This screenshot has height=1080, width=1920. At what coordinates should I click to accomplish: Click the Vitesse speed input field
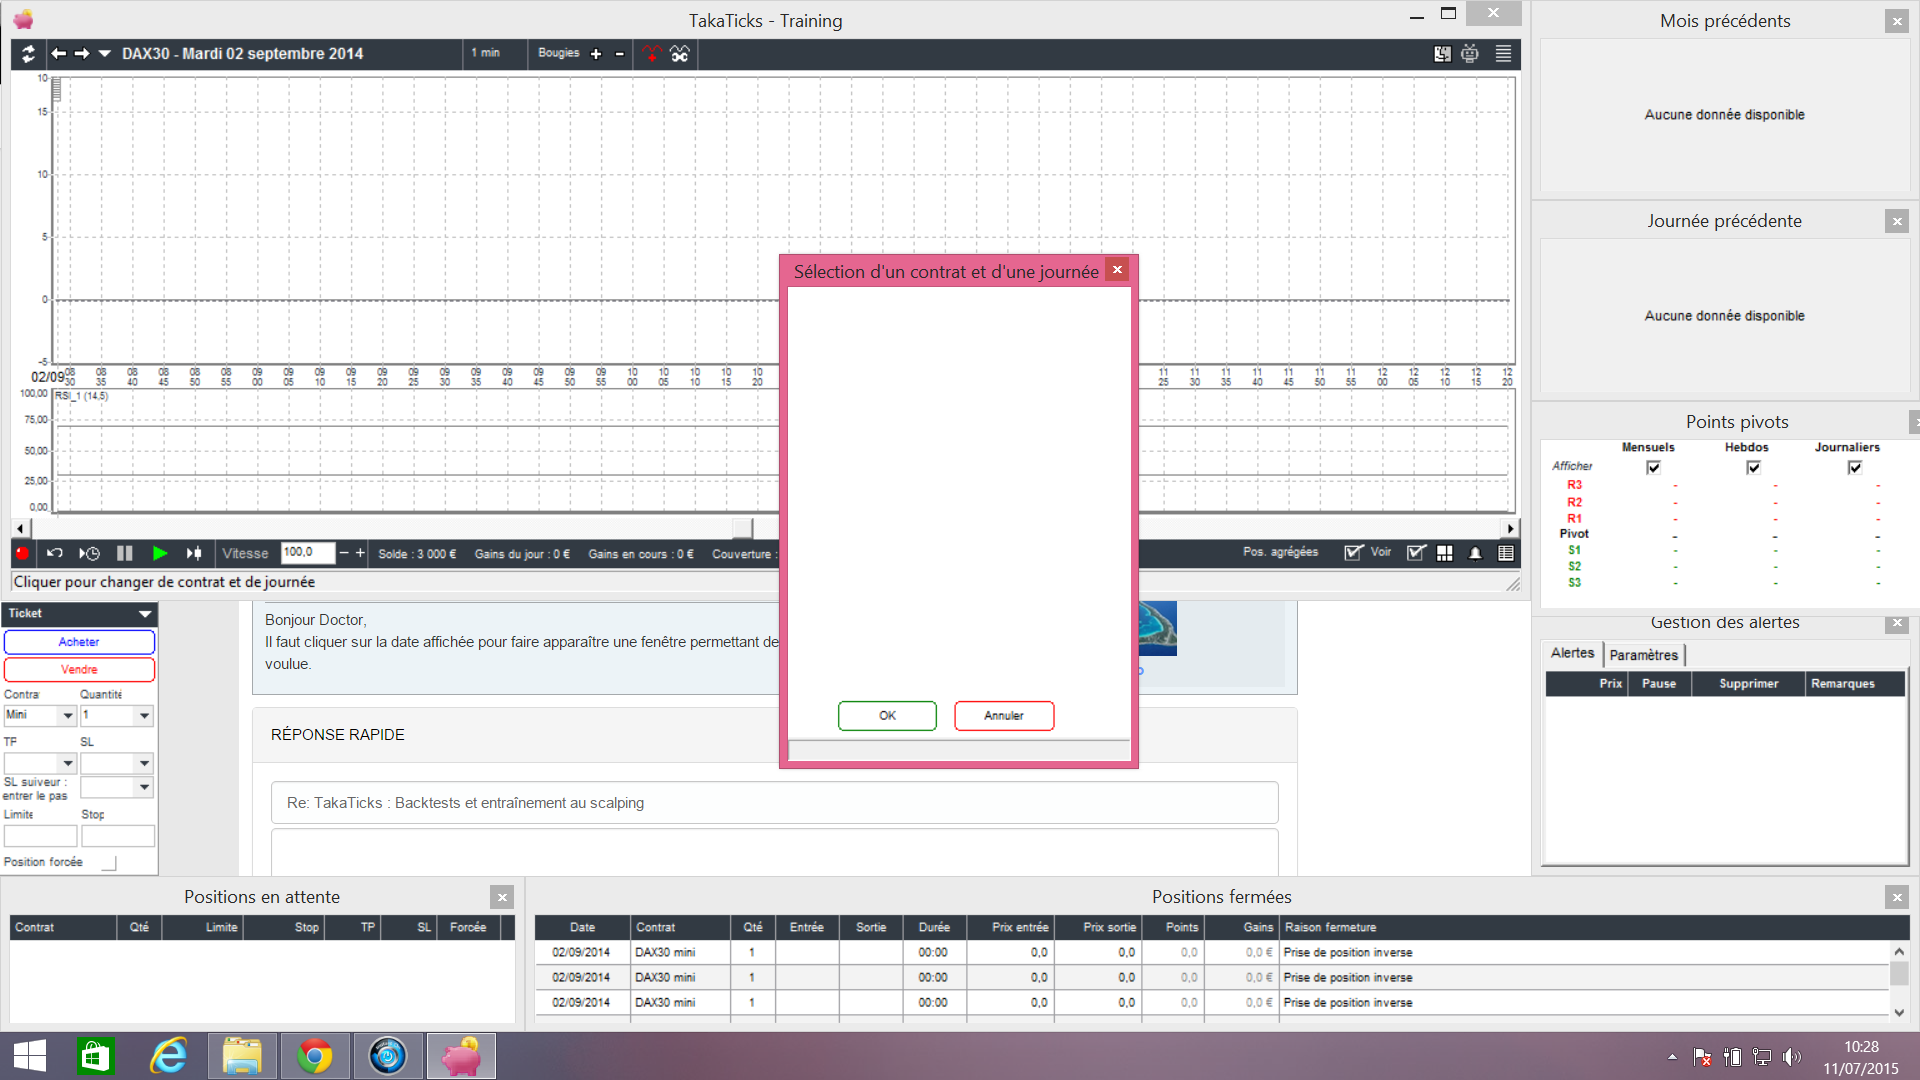[306, 553]
